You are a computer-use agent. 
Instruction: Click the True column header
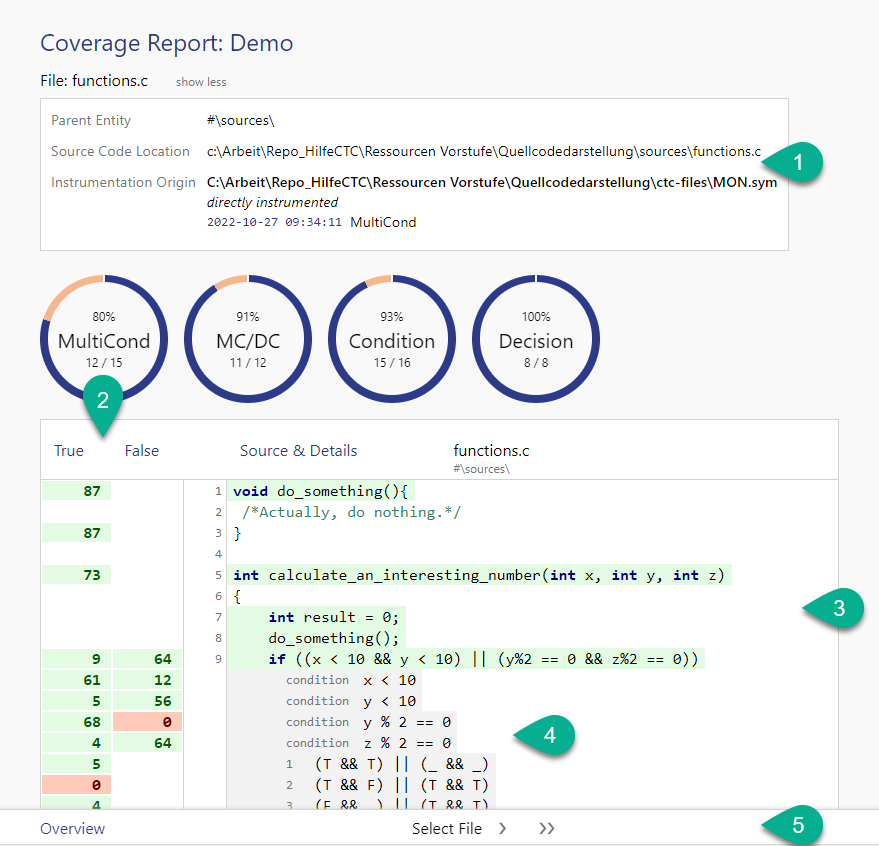click(69, 451)
